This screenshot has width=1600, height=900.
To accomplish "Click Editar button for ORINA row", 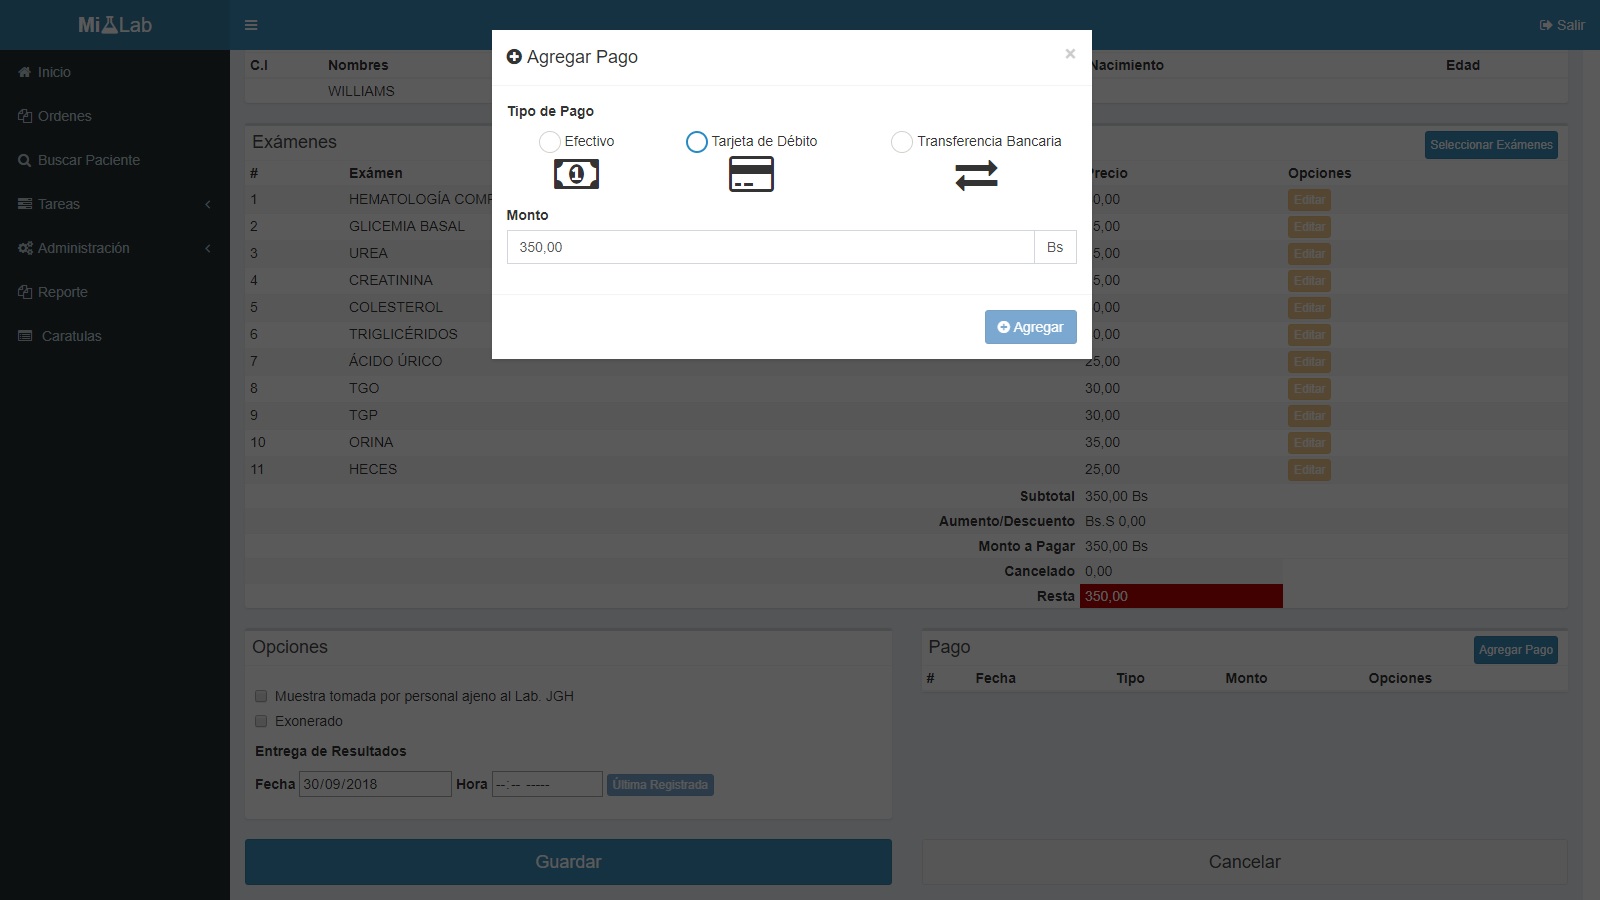I will tap(1309, 443).
